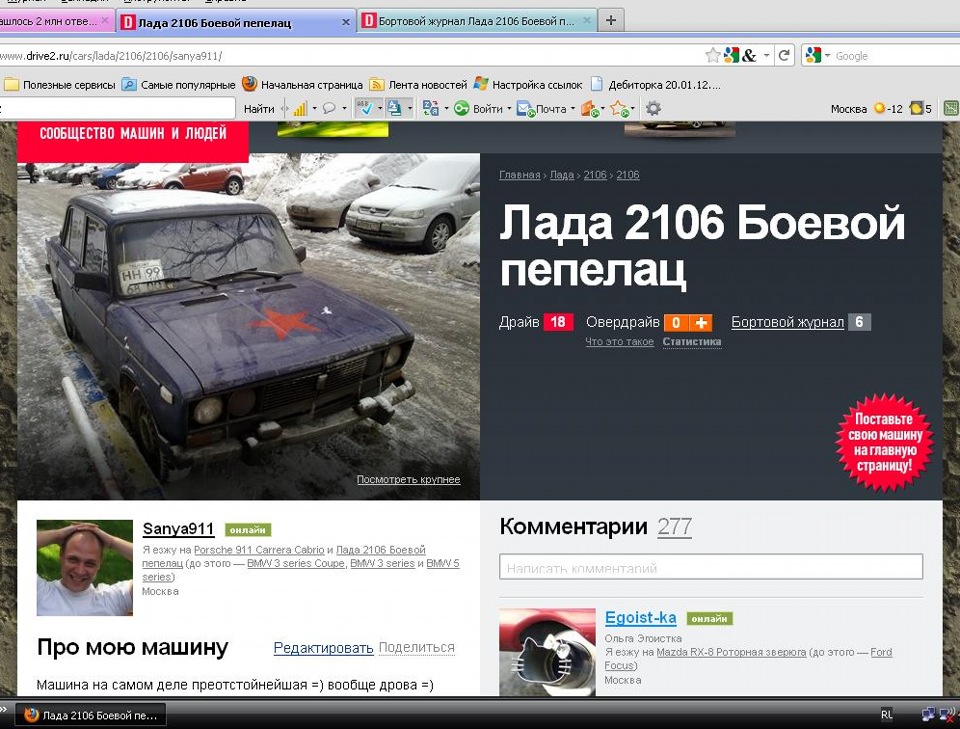Sign in using the green Войти icon
This screenshot has height=729, width=960.
point(462,108)
